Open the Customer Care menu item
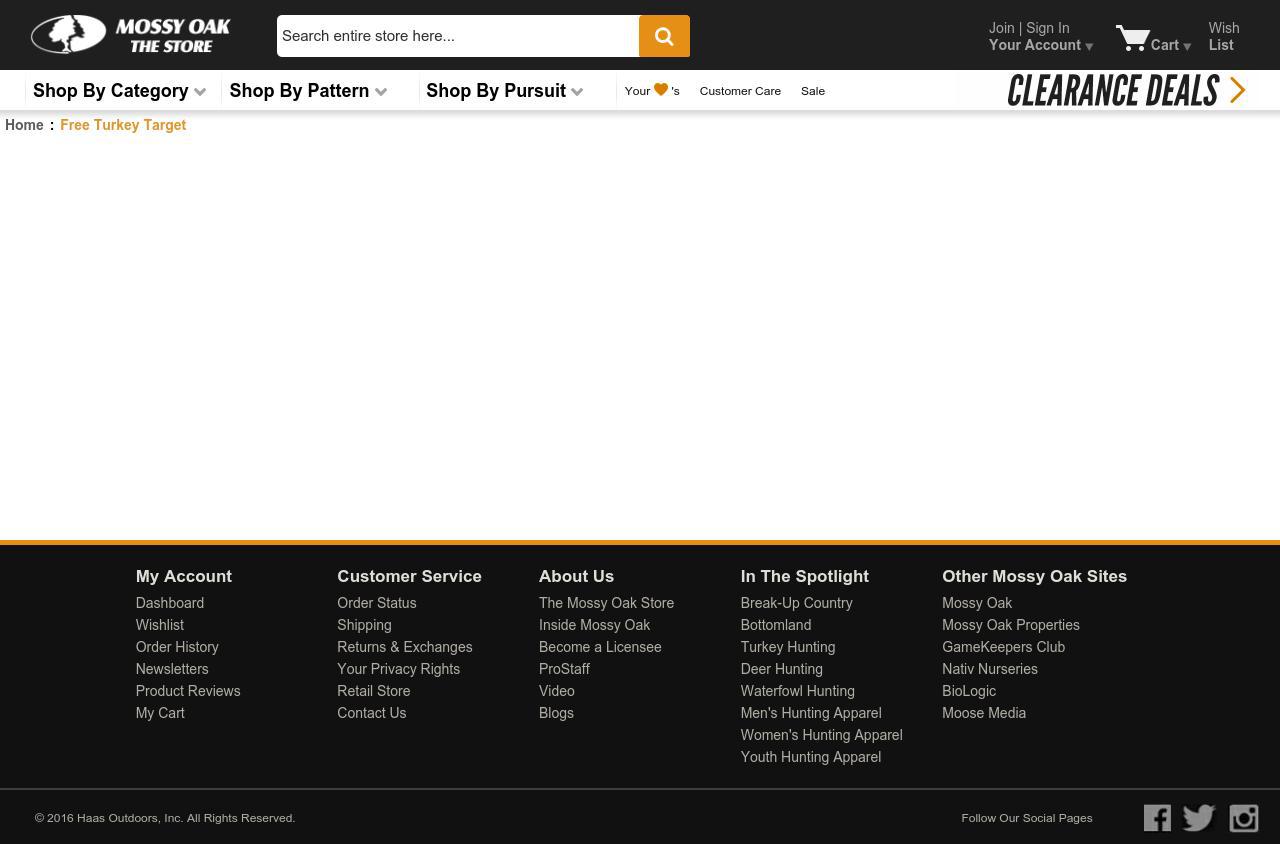Image resolution: width=1280 pixels, height=844 pixels. pyautogui.click(x=740, y=91)
